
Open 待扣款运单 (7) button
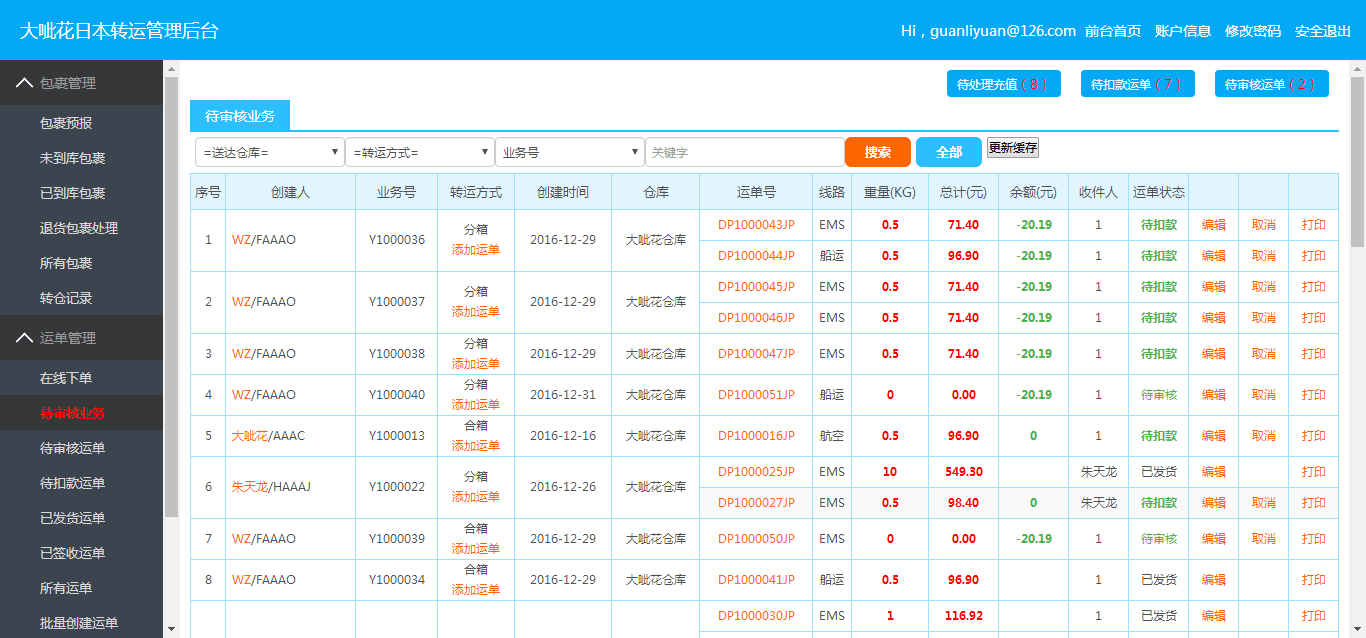[x=1138, y=84]
